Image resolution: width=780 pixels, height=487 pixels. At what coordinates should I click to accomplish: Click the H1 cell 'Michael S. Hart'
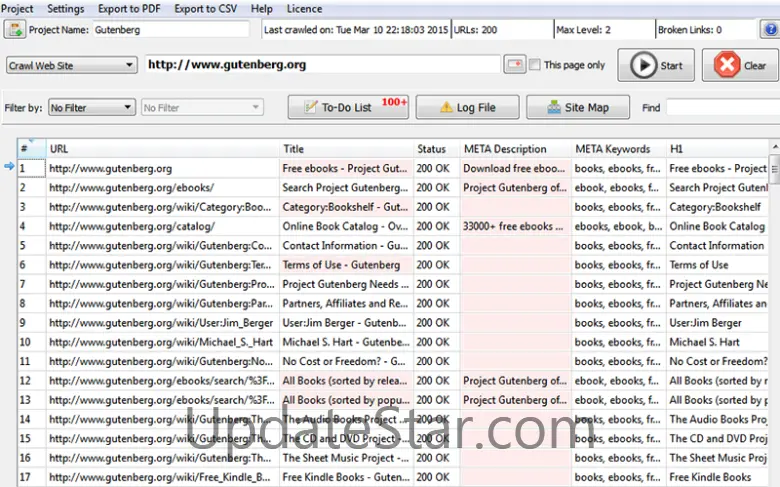717,342
